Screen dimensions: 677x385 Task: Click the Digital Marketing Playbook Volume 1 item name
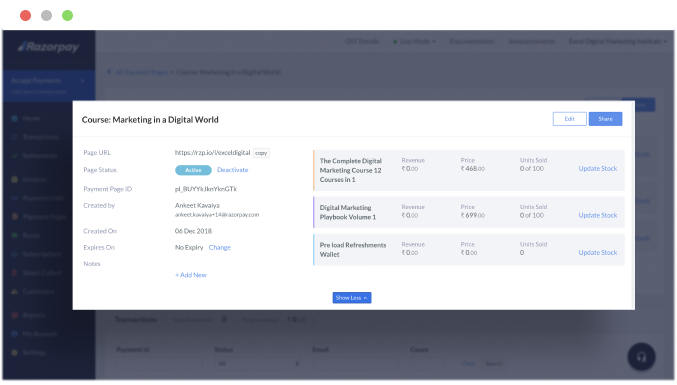pyautogui.click(x=348, y=212)
